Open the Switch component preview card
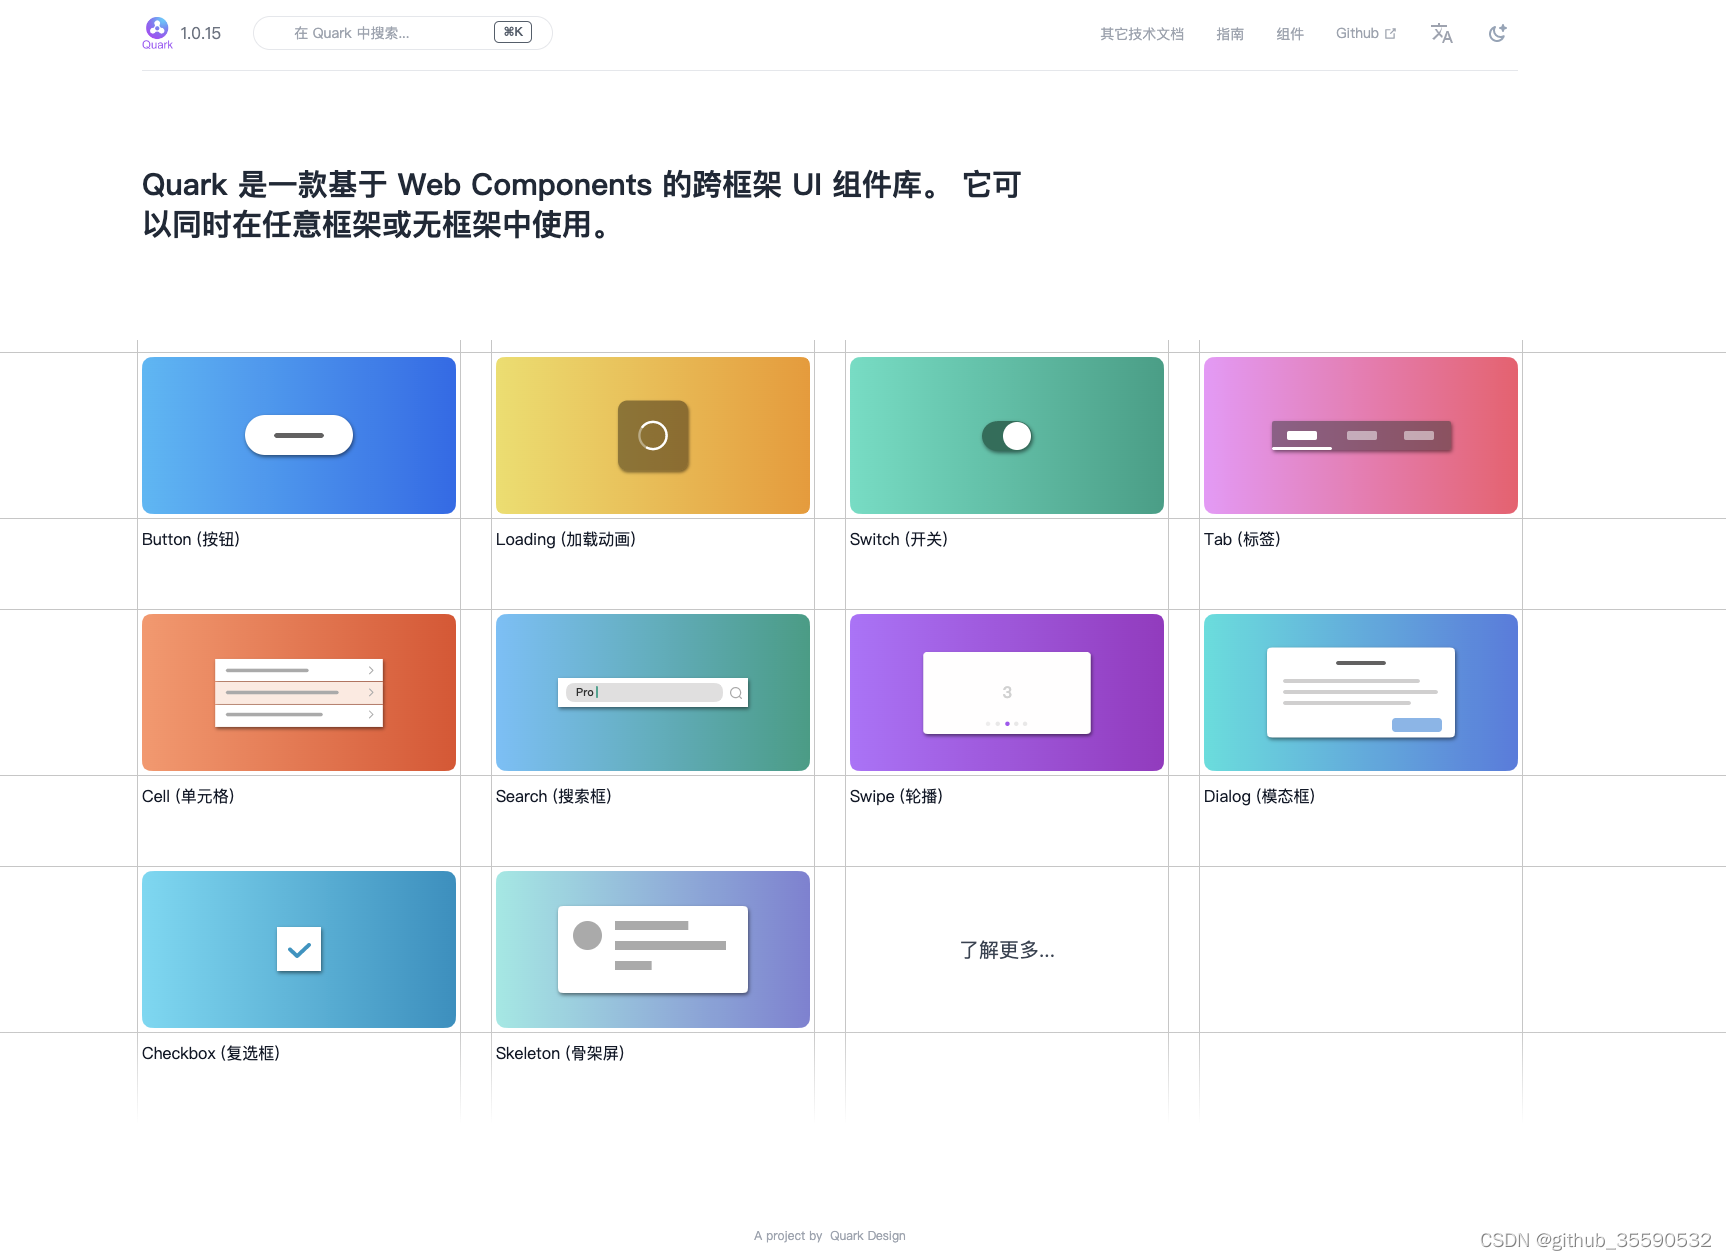 pos(1007,435)
